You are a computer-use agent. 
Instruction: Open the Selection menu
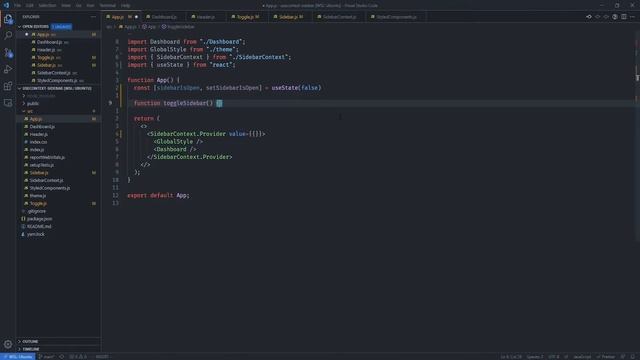(47, 5)
